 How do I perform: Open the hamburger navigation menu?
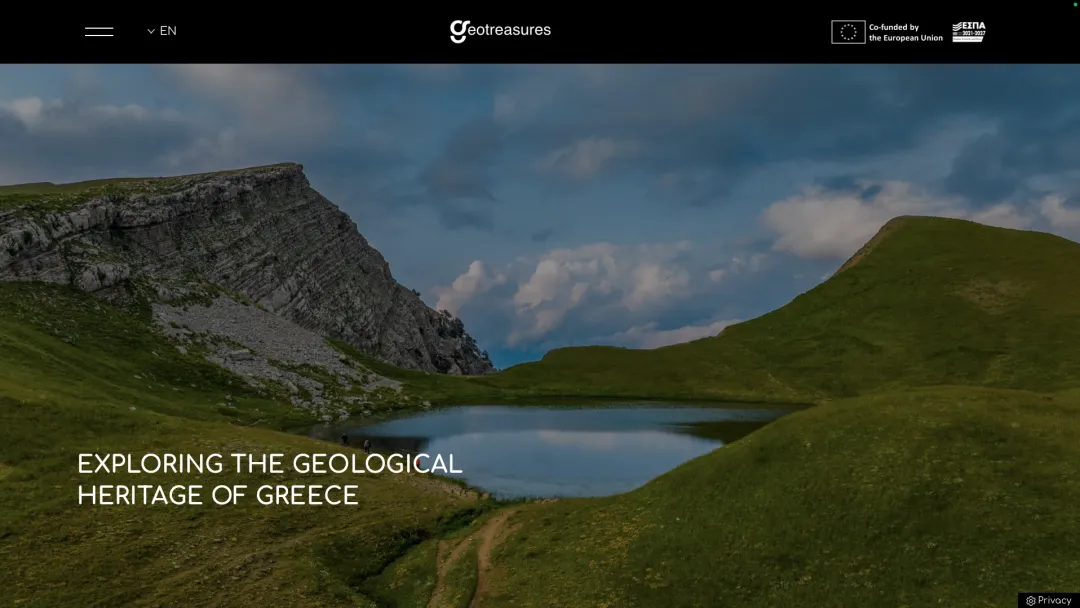(99, 32)
